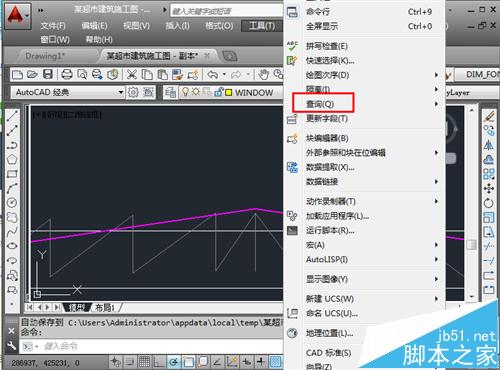This screenshot has width=500, height=370.
Task: Toggle Lineweight display in status bar
Action: coord(261,362)
